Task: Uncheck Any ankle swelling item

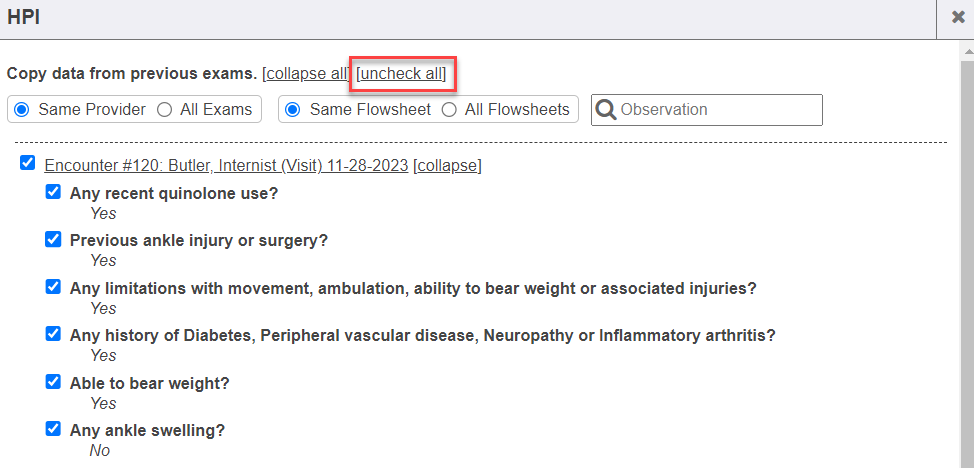Action: pyautogui.click(x=53, y=429)
